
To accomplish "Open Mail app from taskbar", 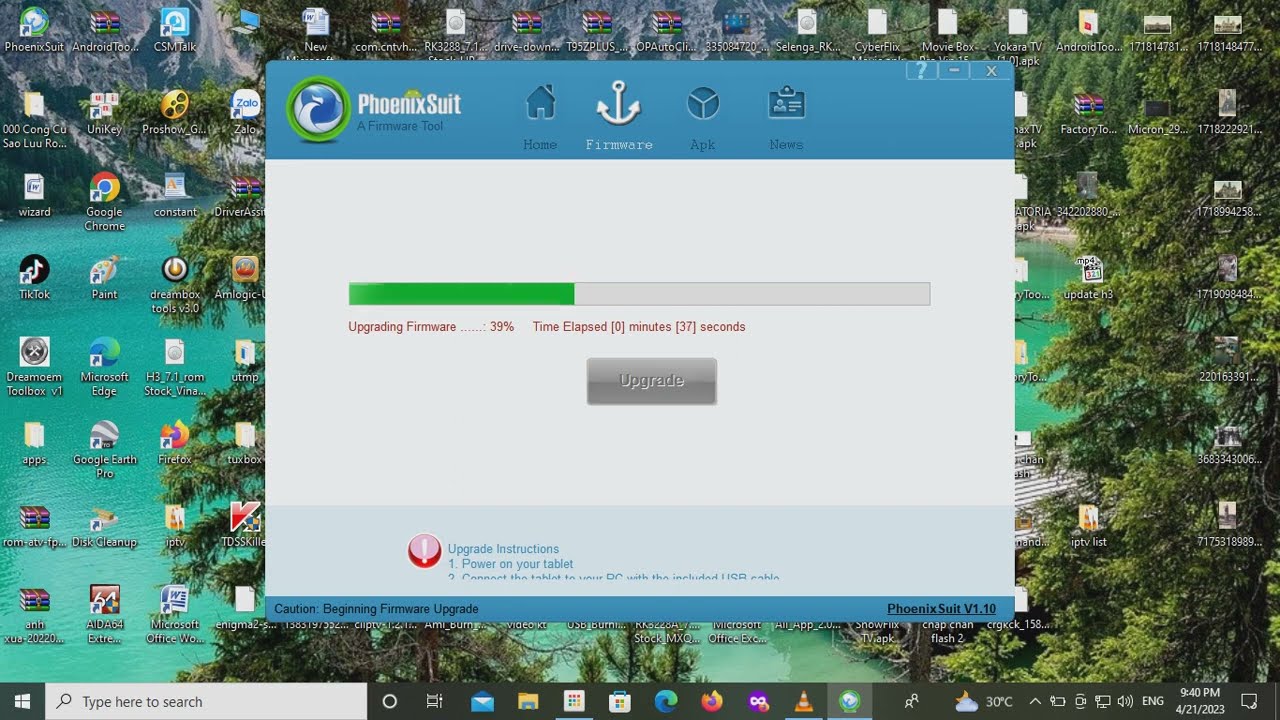I will 482,701.
